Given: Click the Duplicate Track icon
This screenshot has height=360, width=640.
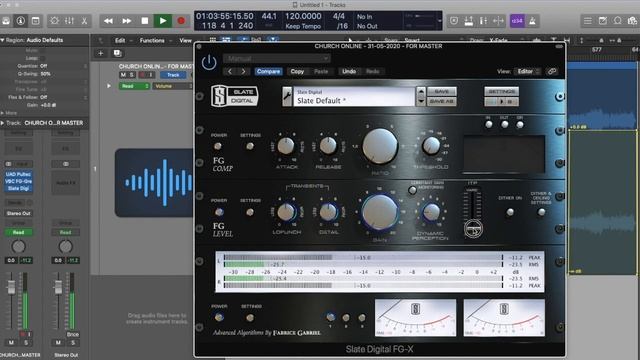Looking at the screenshot, I should [x=117, y=53].
